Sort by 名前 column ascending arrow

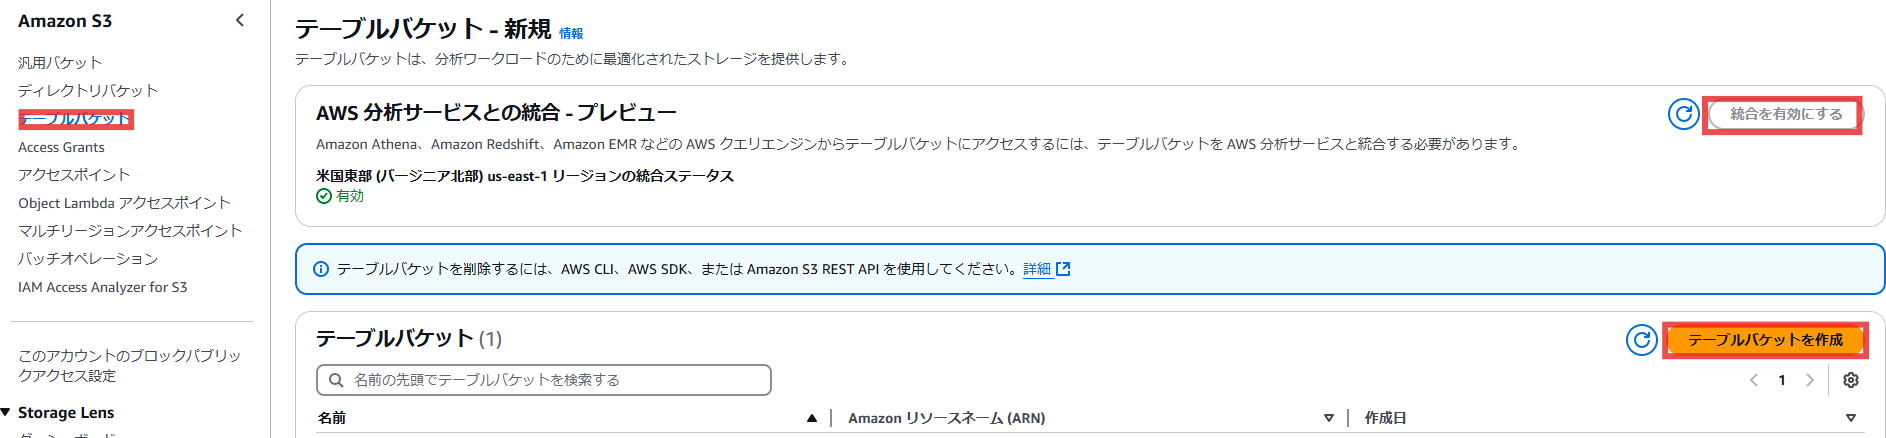click(x=812, y=418)
